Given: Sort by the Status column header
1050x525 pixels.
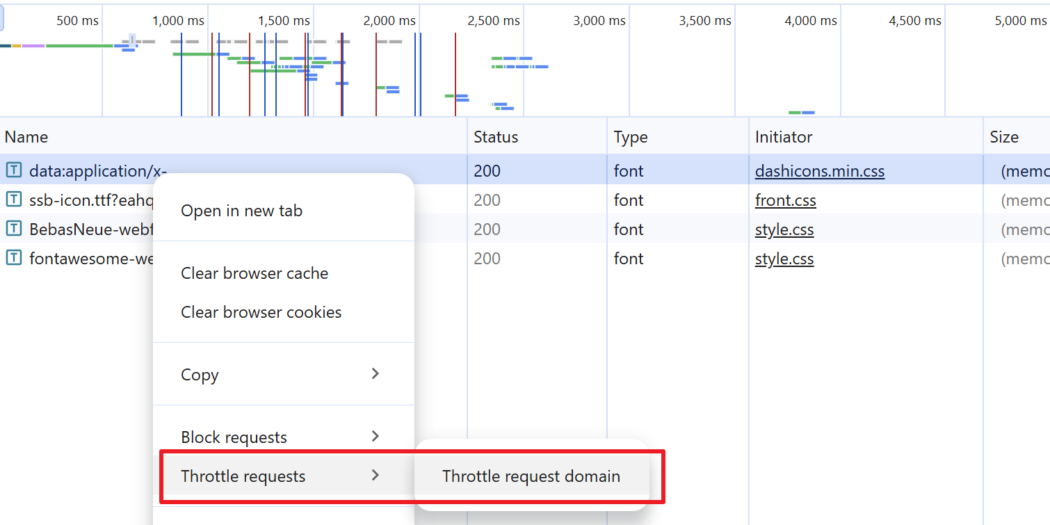Looking at the screenshot, I should 495,137.
